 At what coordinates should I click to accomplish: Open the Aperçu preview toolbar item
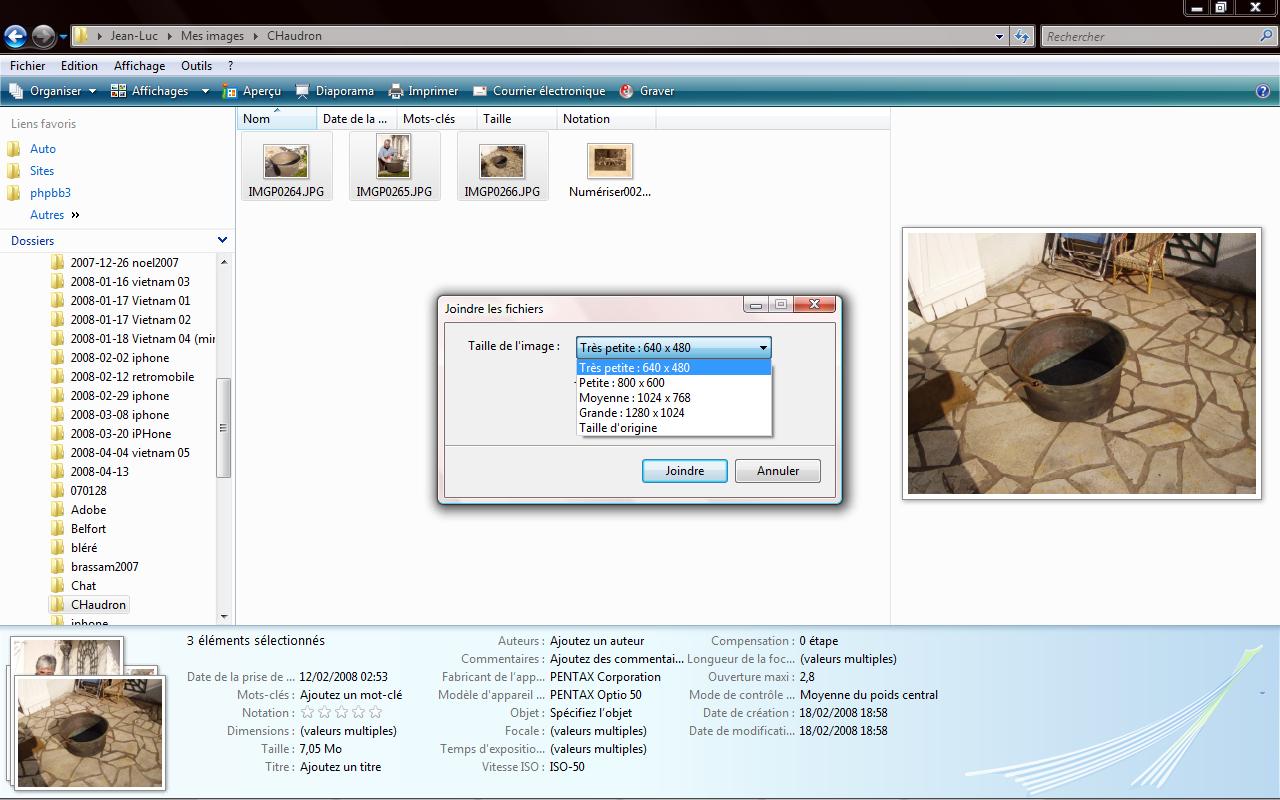point(251,91)
